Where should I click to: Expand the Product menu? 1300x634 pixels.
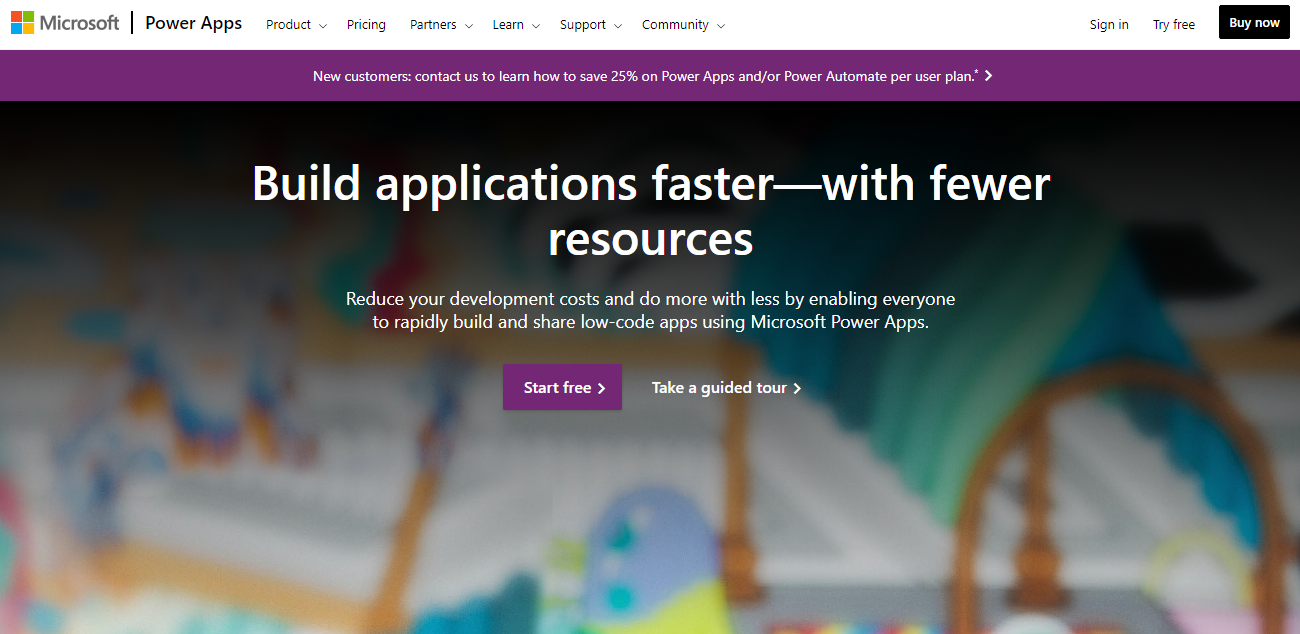pos(296,25)
